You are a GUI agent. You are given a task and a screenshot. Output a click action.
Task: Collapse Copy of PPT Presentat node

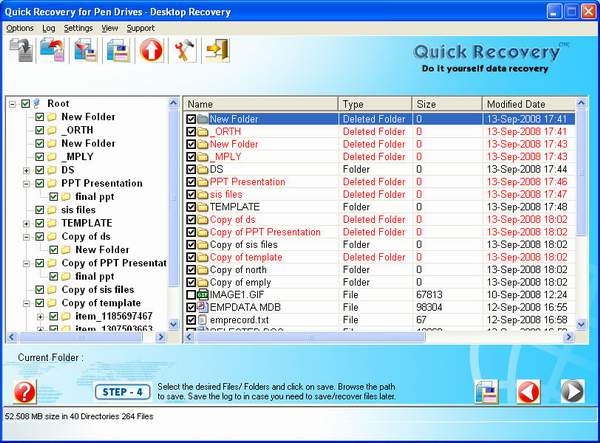click(26, 263)
